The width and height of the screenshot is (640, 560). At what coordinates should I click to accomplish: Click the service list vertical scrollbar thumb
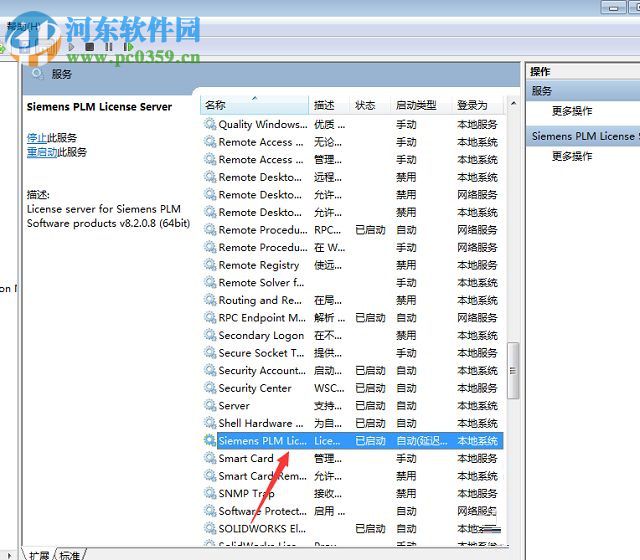coord(513,371)
